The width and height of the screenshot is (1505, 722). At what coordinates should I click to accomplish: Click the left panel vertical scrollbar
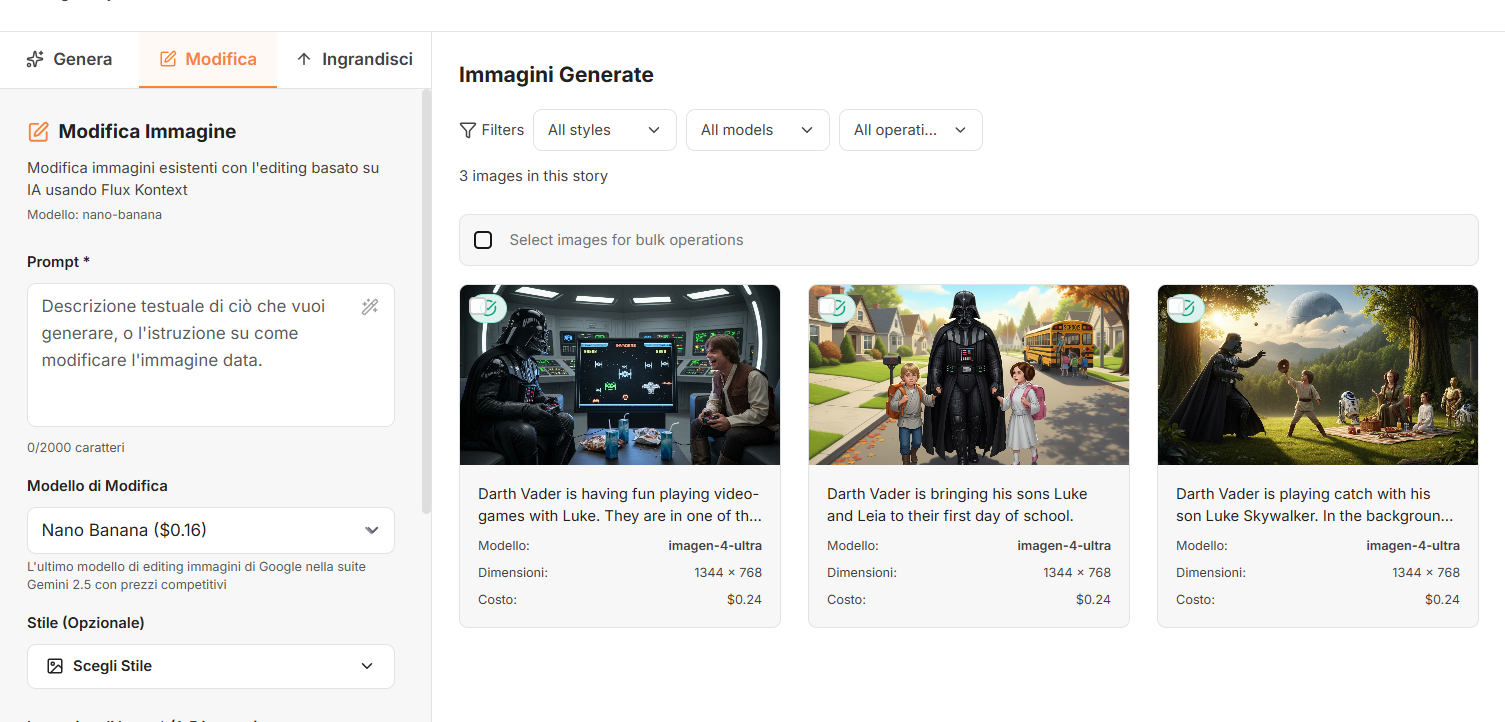pyautogui.click(x=427, y=300)
